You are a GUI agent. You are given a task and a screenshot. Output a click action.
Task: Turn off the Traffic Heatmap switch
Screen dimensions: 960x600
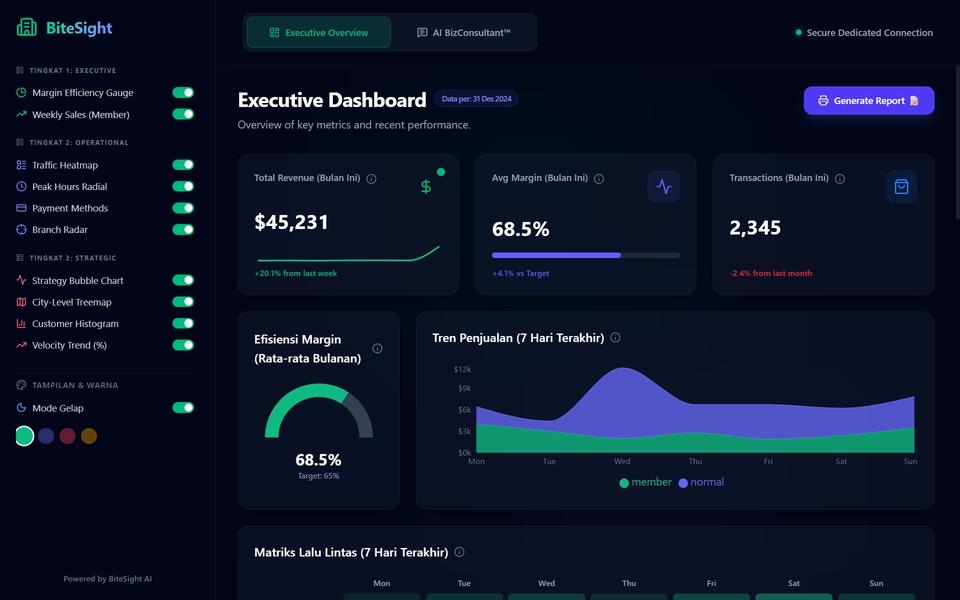(183, 165)
